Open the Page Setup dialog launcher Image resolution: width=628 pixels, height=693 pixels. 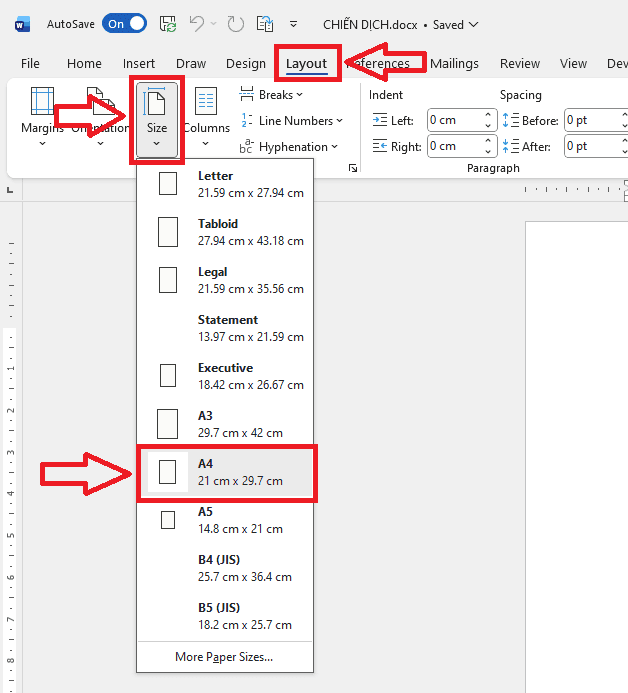tap(352, 169)
